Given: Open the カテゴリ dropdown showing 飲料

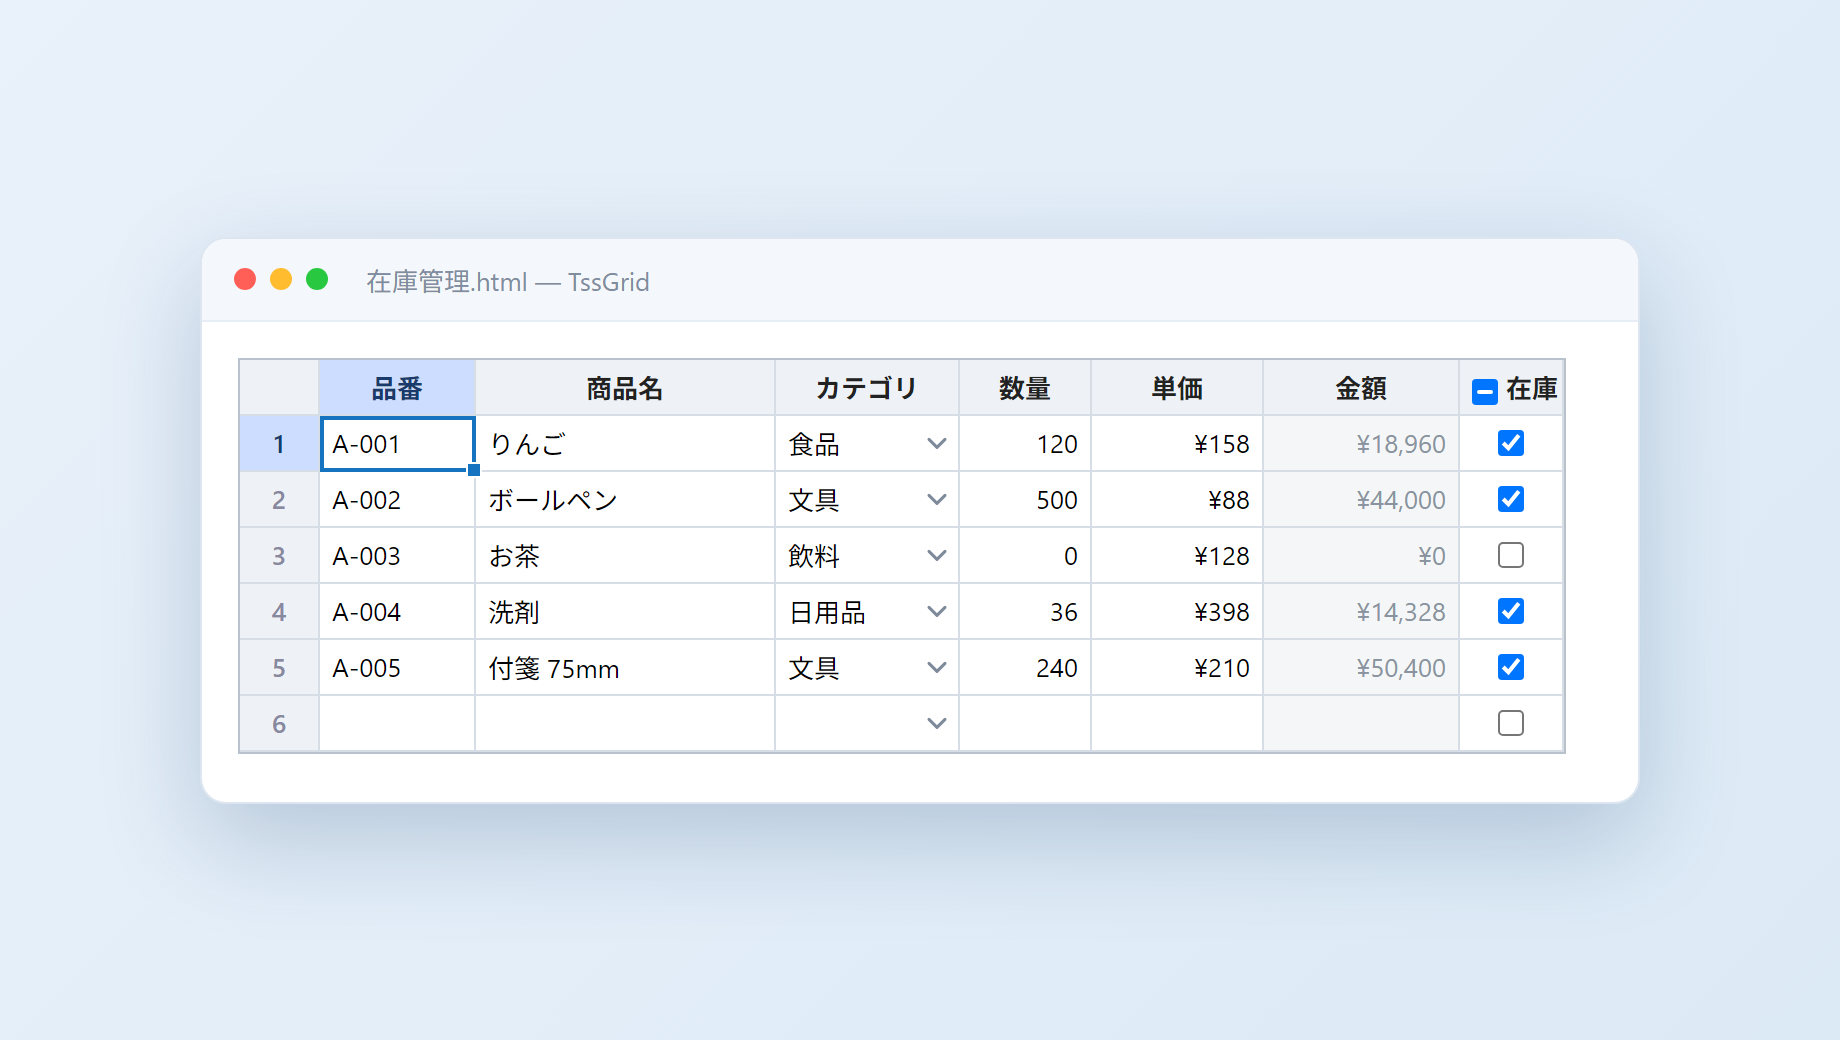Looking at the screenshot, I should click(936, 556).
